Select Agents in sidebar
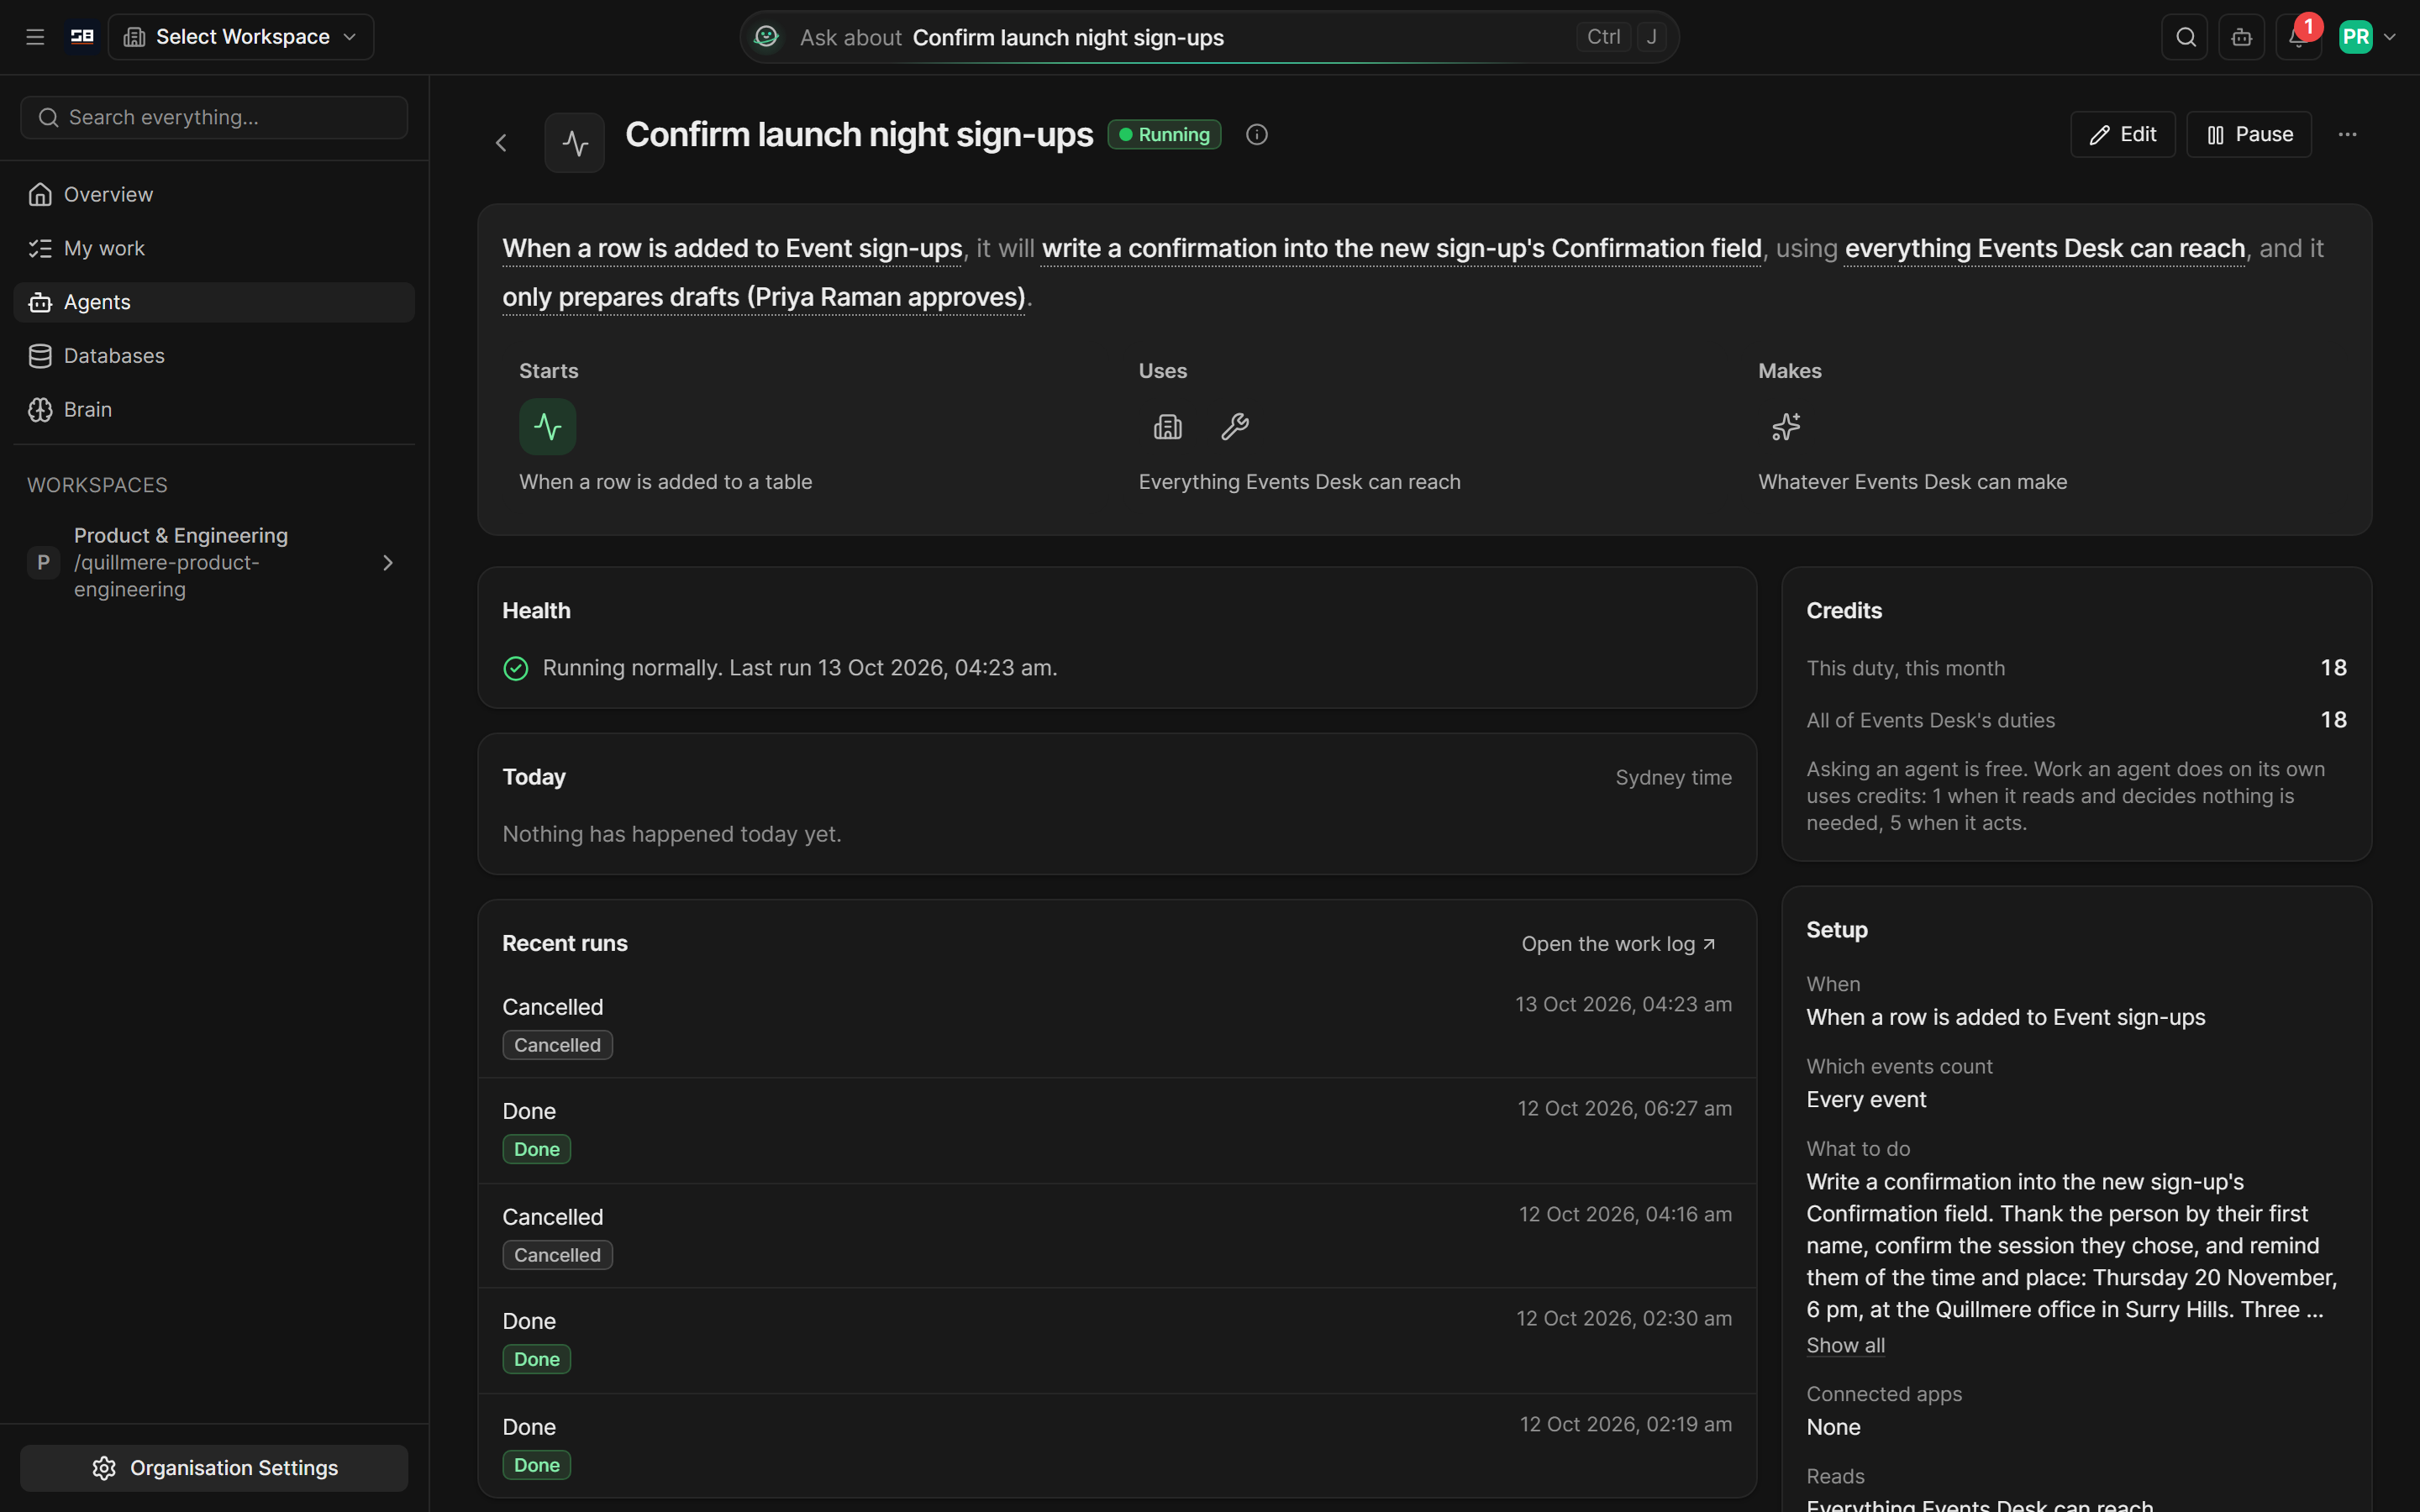The height and width of the screenshot is (1512, 2420). coord(214,302)
